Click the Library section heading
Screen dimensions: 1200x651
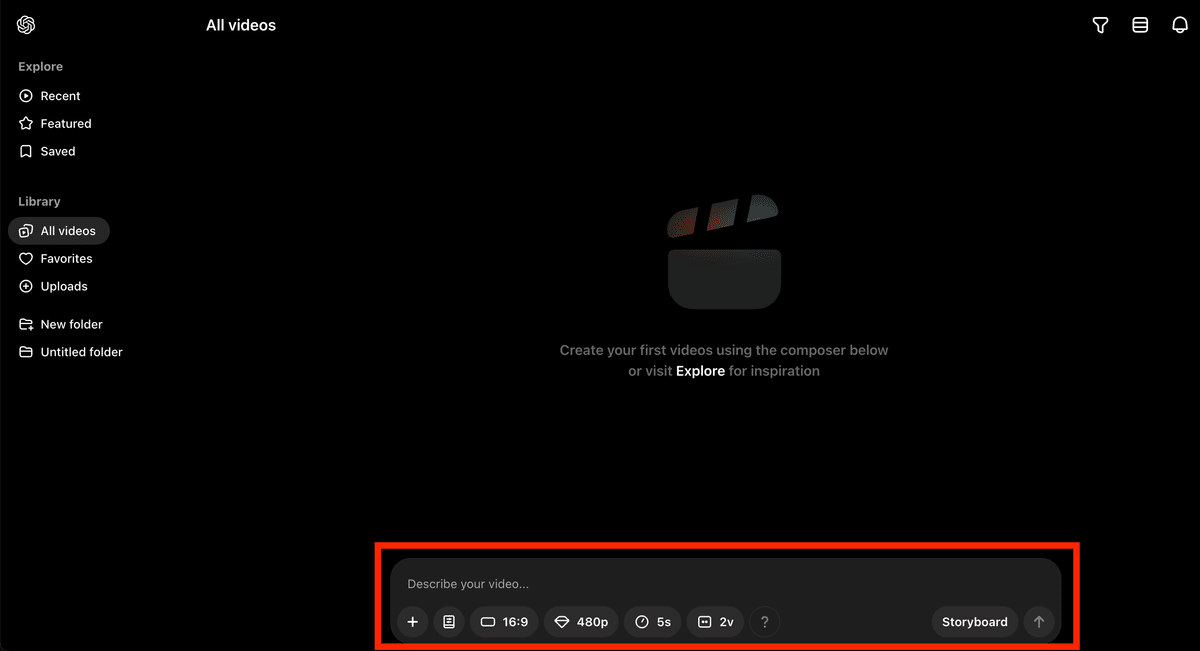40,202
